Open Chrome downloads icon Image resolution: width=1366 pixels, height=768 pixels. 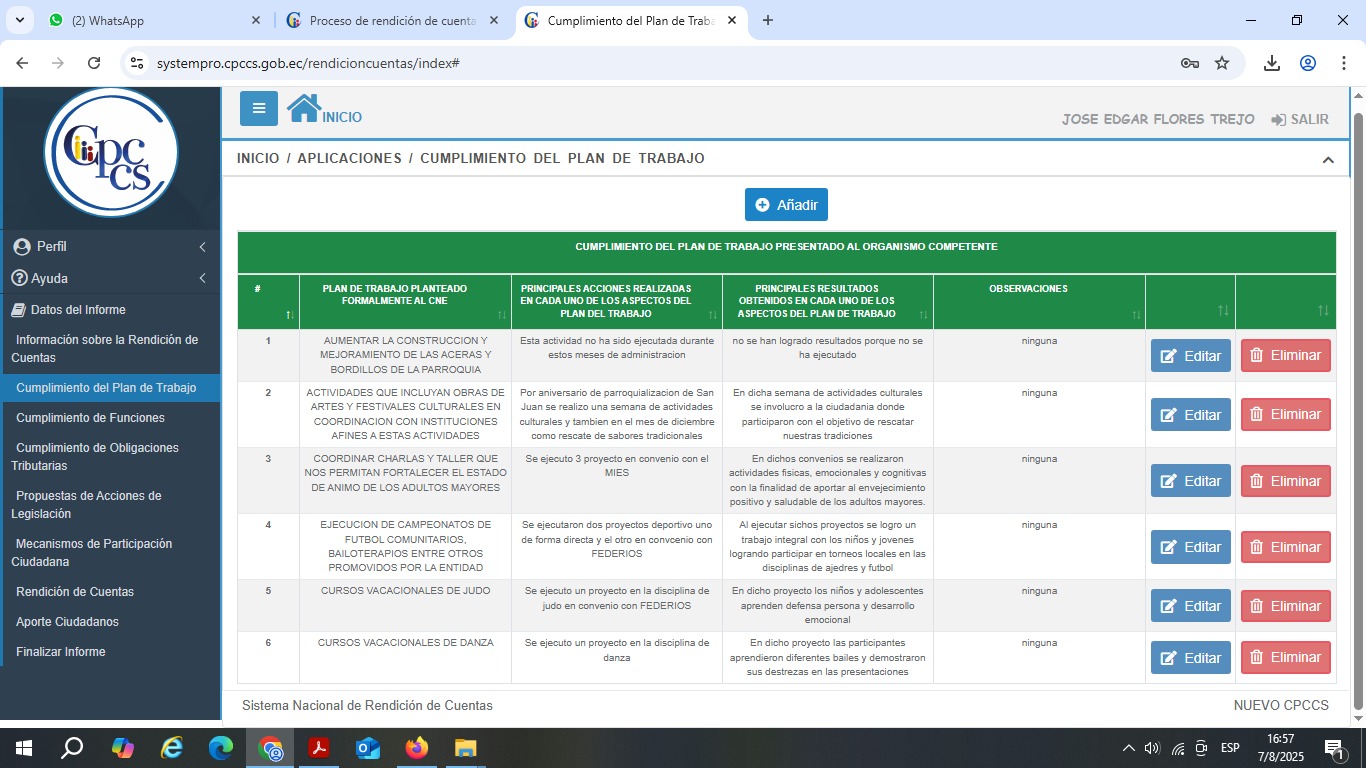[1272, 63]
